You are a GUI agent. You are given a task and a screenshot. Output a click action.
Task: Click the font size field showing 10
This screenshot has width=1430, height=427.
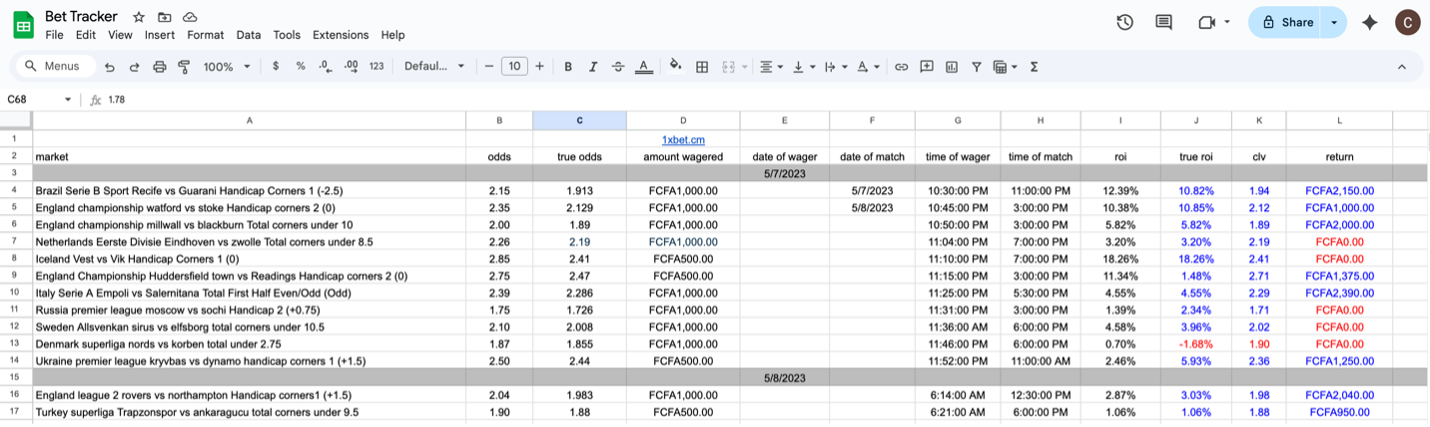(514, 67)
